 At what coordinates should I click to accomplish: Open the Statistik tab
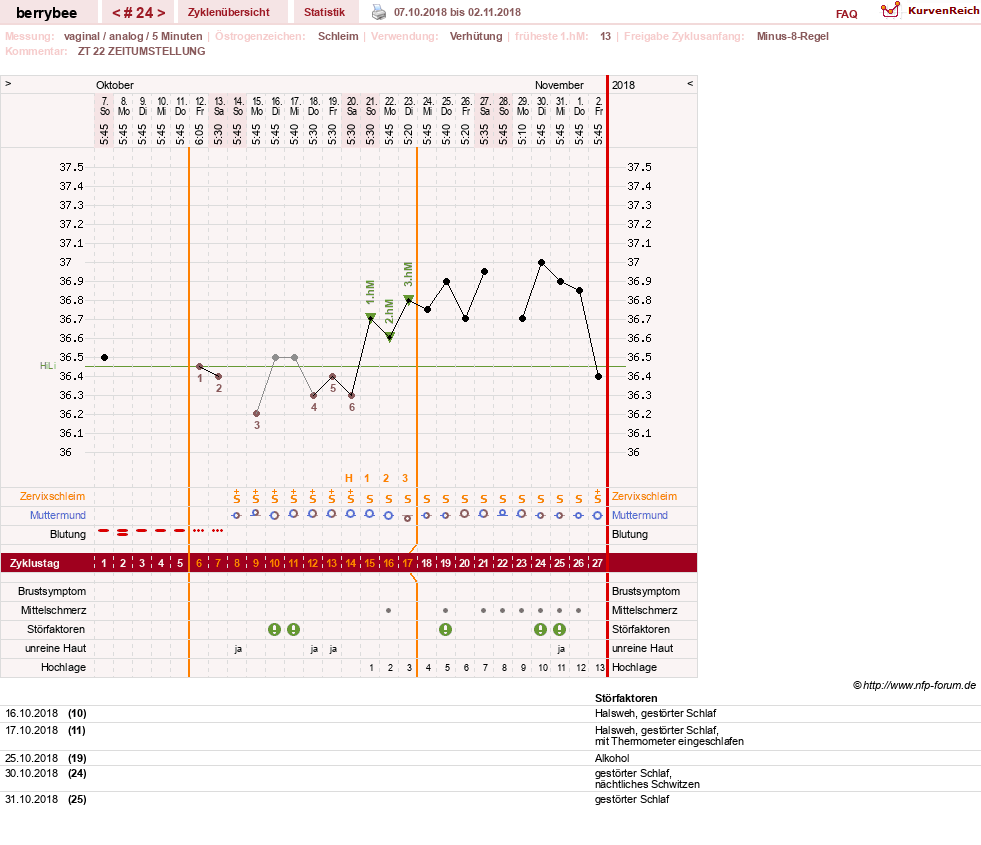point(324,12)
